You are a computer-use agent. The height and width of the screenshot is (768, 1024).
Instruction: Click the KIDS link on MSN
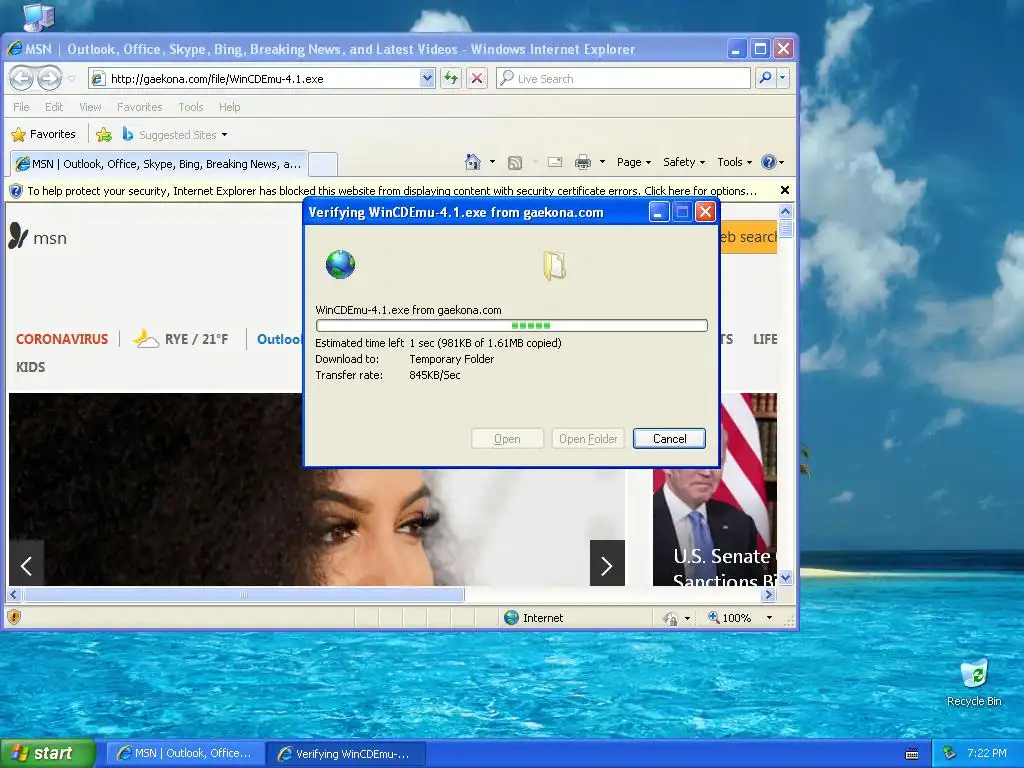(31, 367)
